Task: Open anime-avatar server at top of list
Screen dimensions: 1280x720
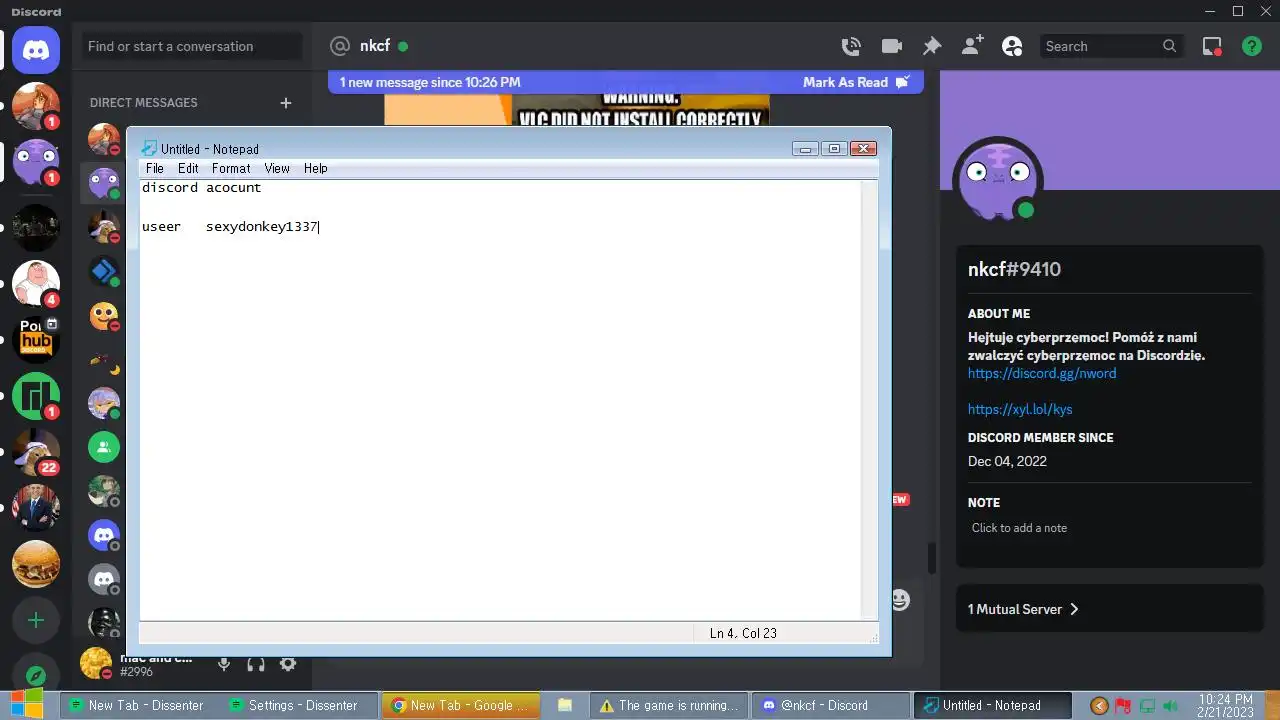Action: pos(36,106)
